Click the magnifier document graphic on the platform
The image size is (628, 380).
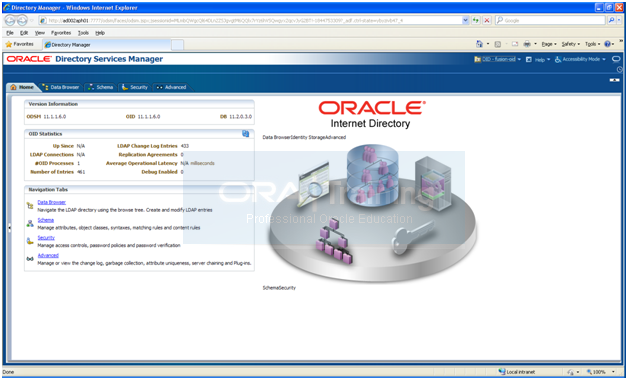[313, 184]
